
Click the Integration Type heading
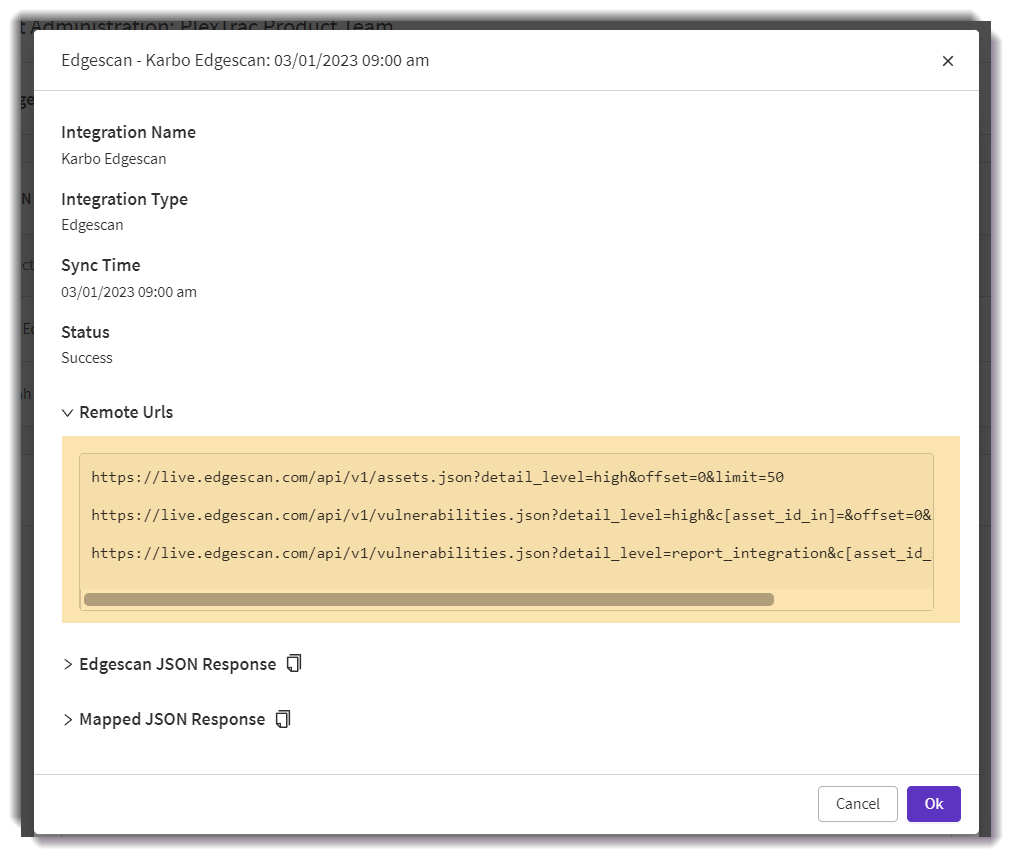(x=125, y=199)
